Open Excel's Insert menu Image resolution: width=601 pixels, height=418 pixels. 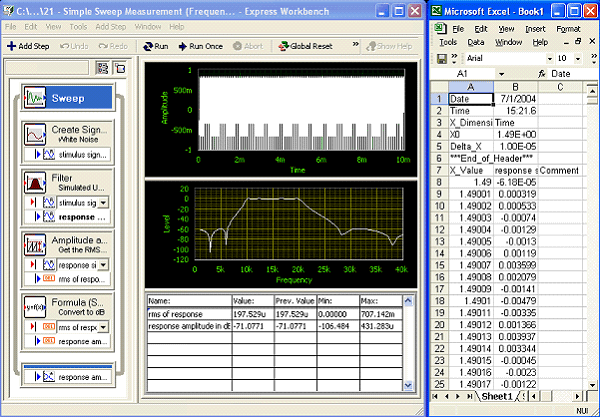click(x=533, y=29)
